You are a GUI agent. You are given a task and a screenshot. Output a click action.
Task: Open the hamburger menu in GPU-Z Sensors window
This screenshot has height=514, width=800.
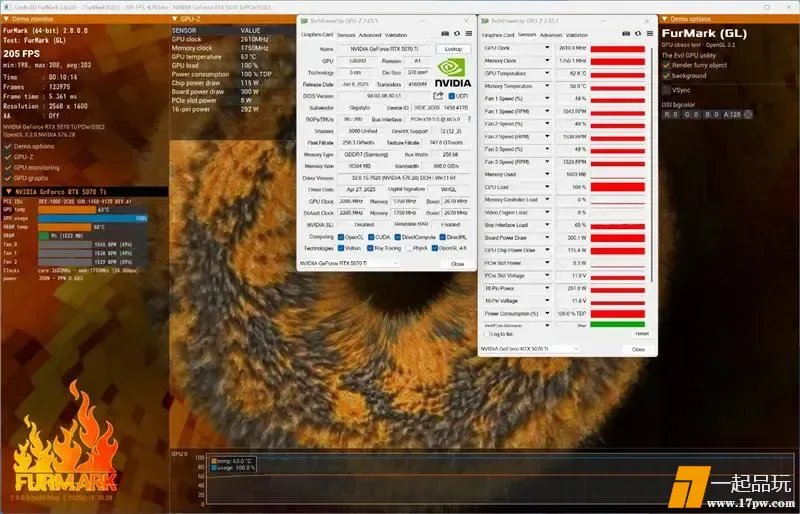click(649, 34)
